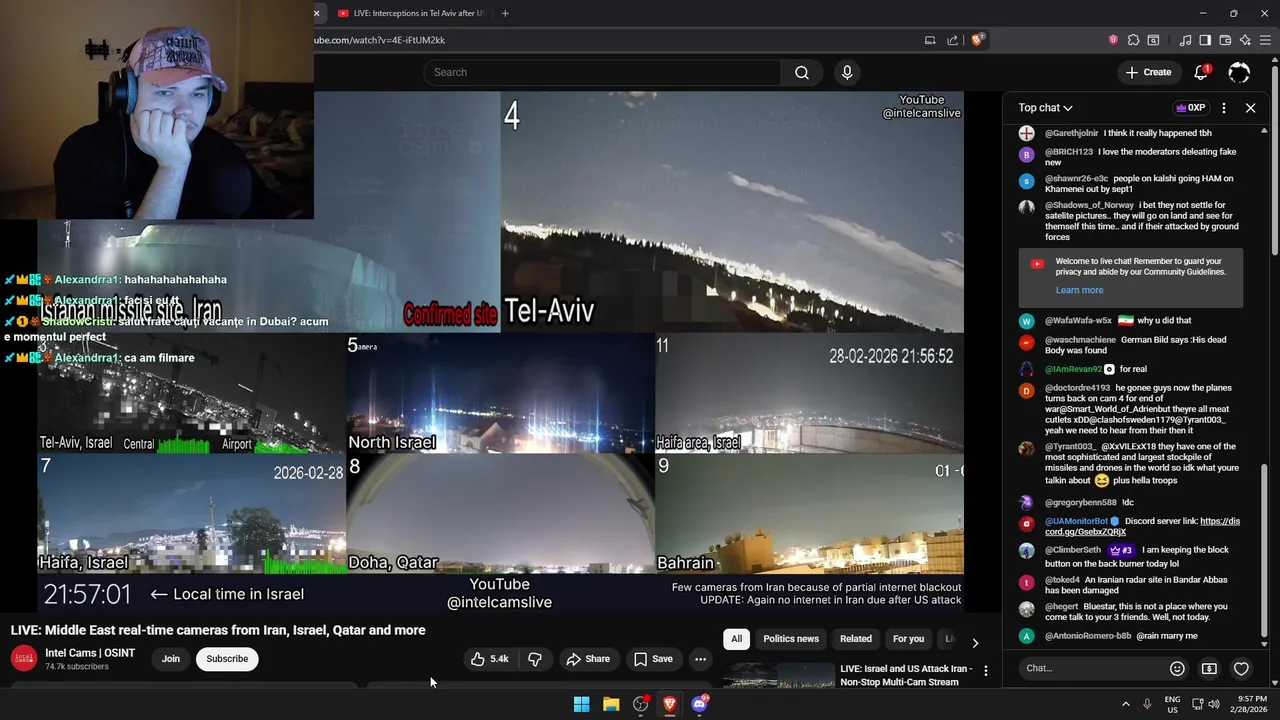Start voice search with the microphone icon
The image size is (1280, 720).
[847, 72]
